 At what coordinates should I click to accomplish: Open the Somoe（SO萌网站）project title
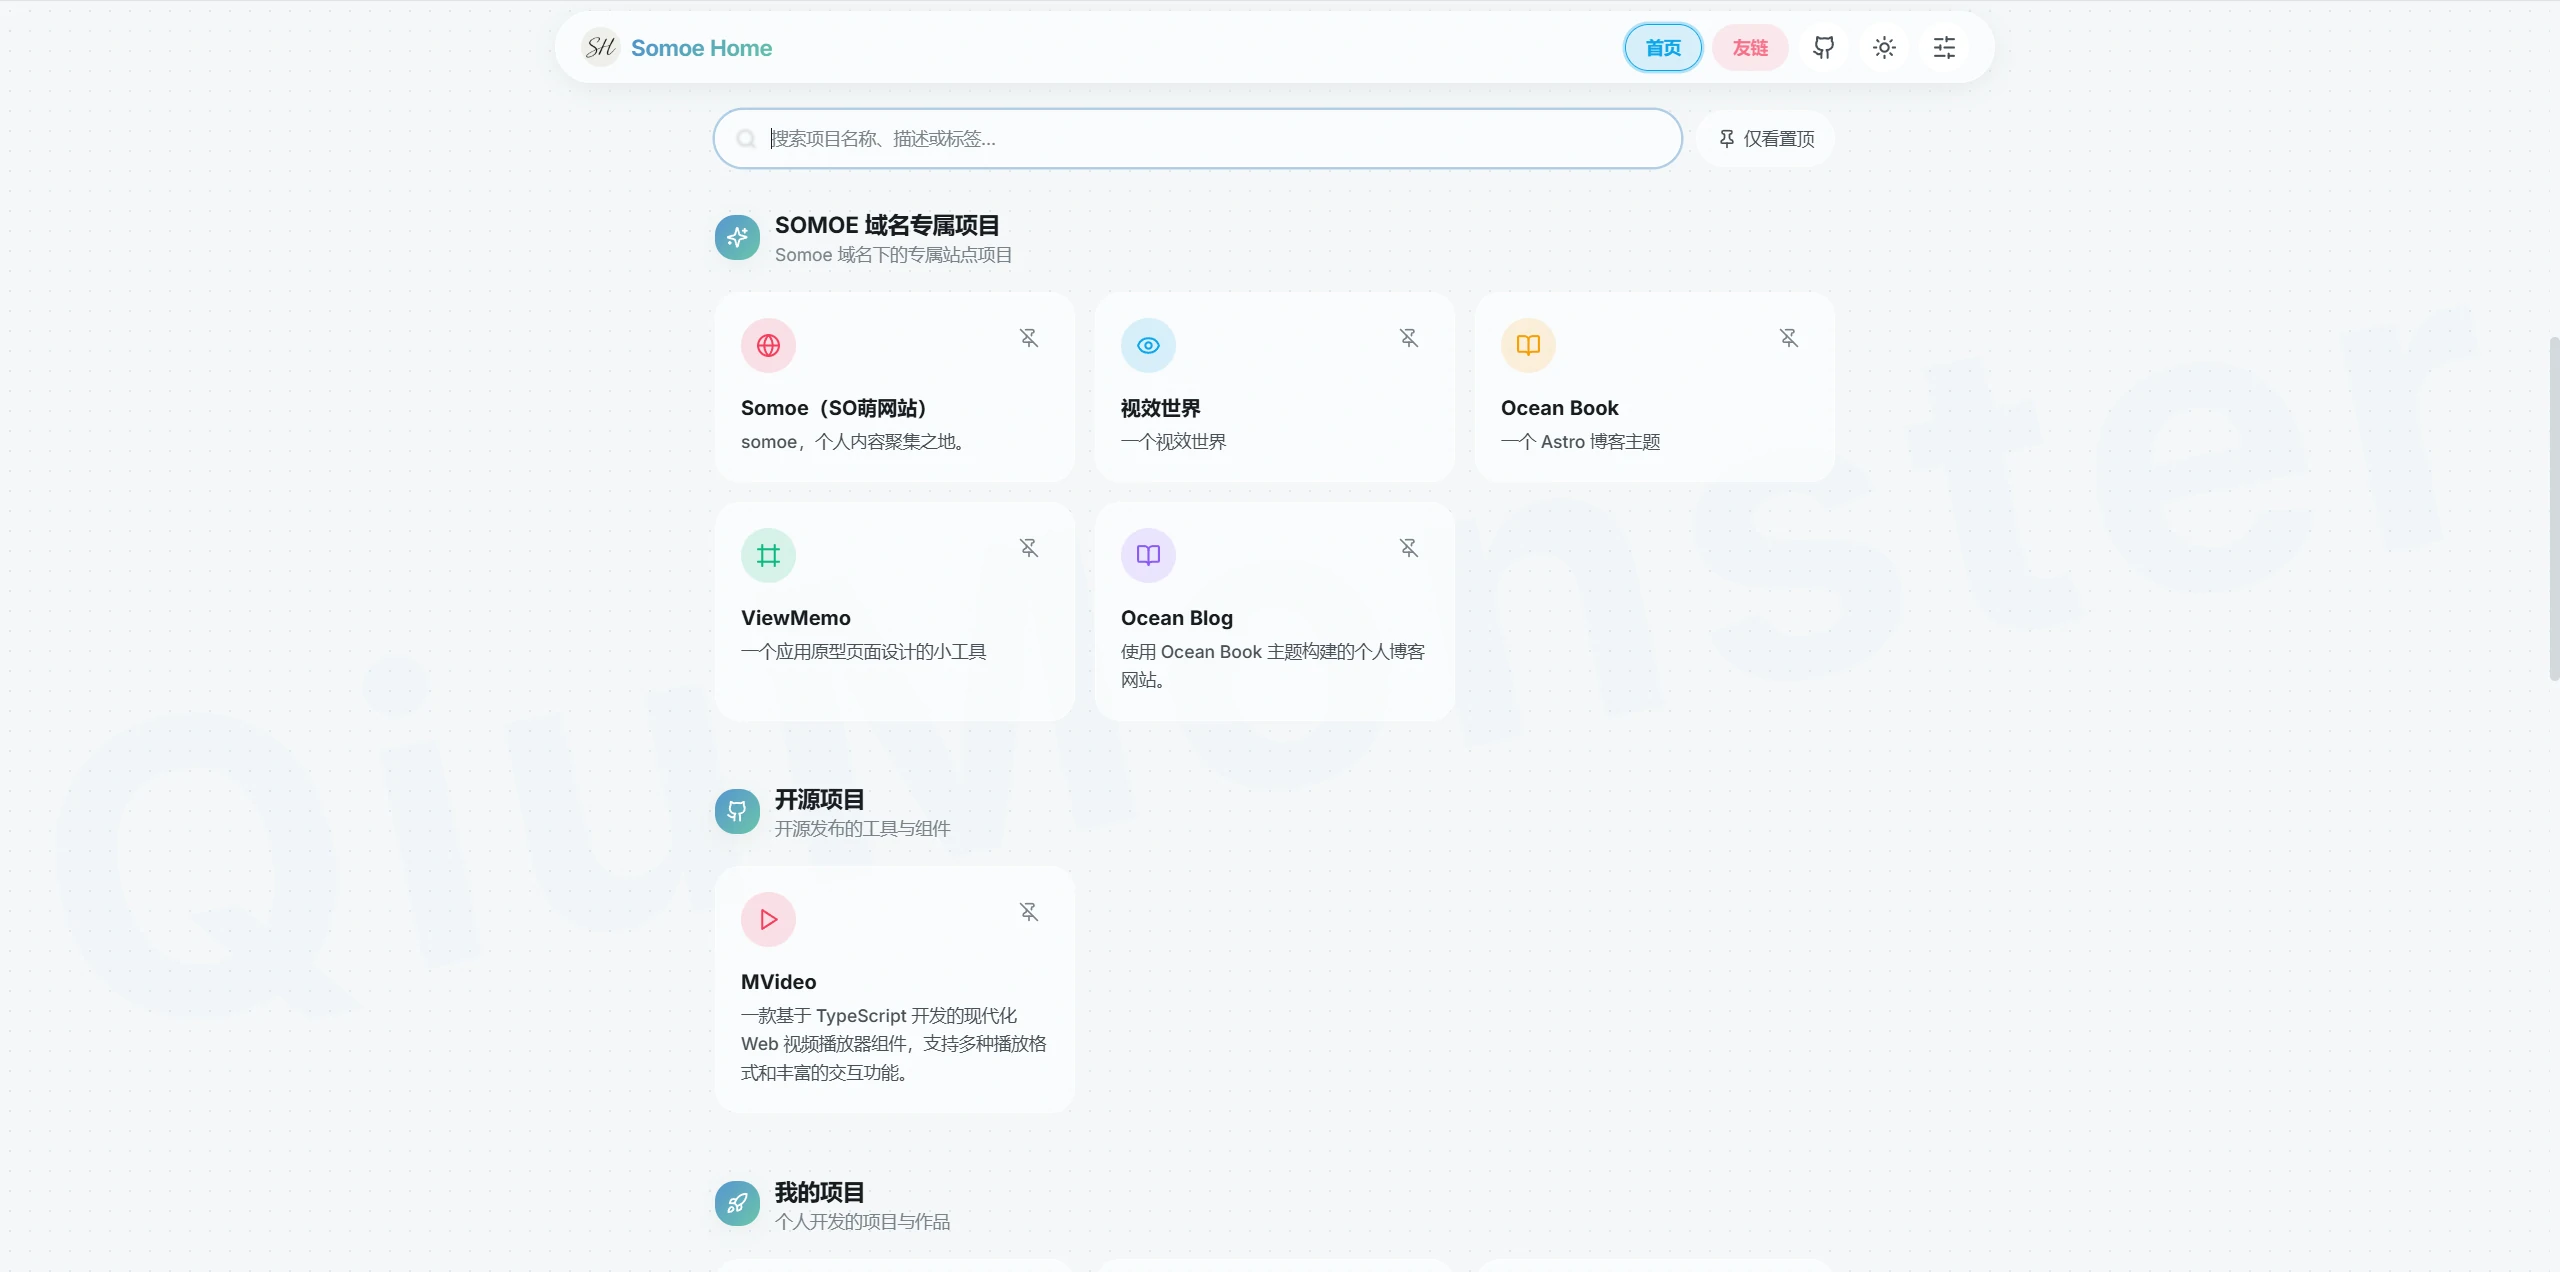pyautogui.click(x=835, y=408)
